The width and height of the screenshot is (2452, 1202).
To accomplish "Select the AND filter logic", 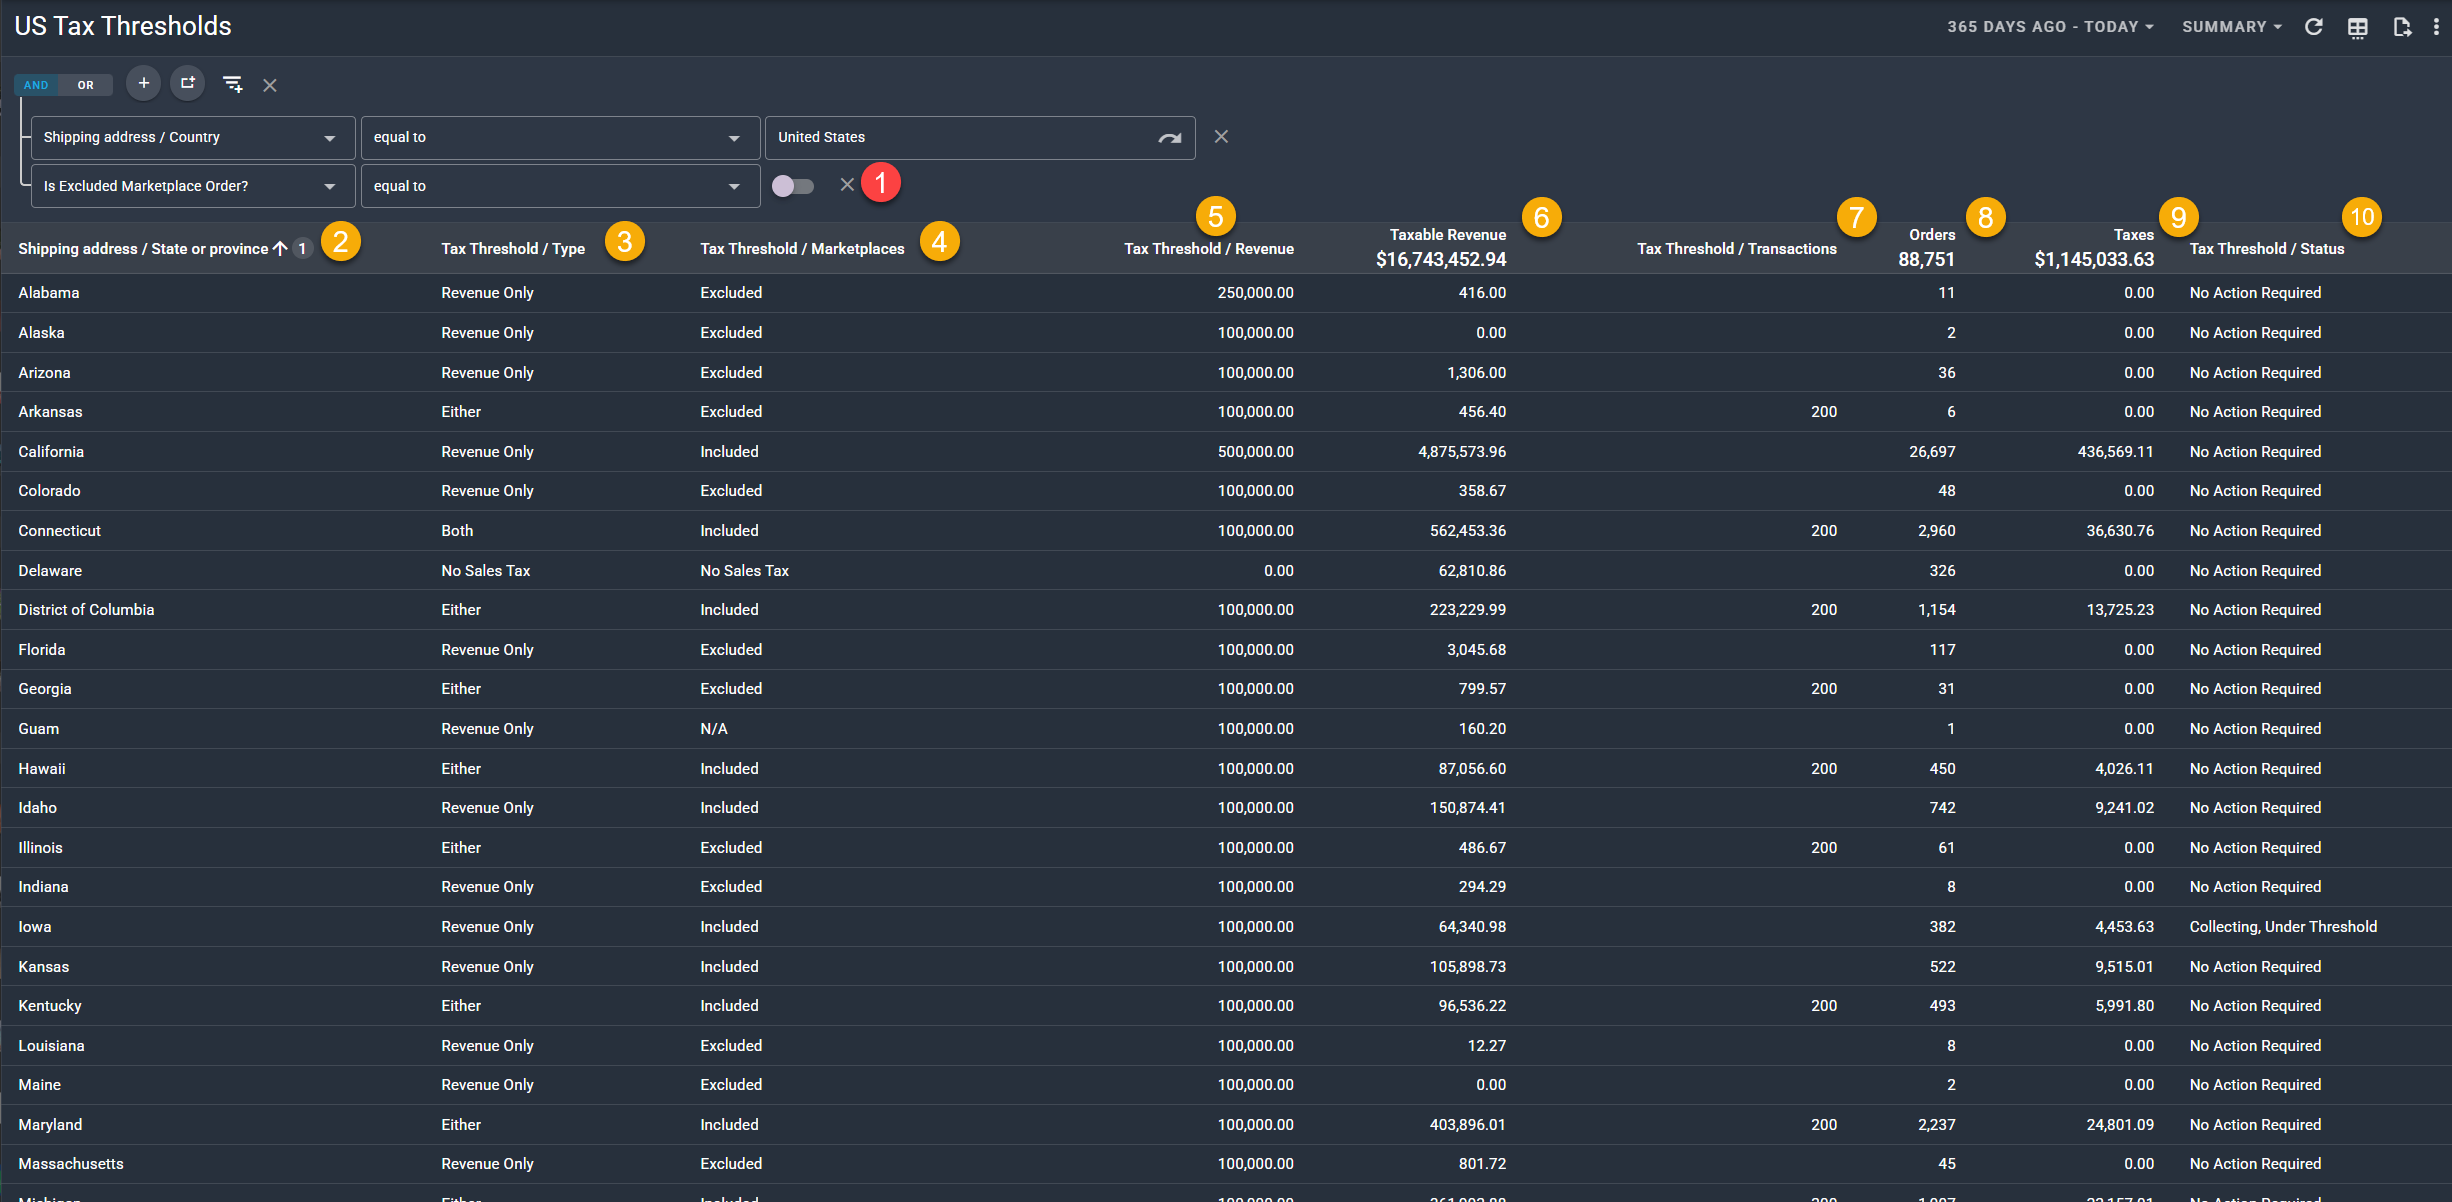I will [36, 85].
